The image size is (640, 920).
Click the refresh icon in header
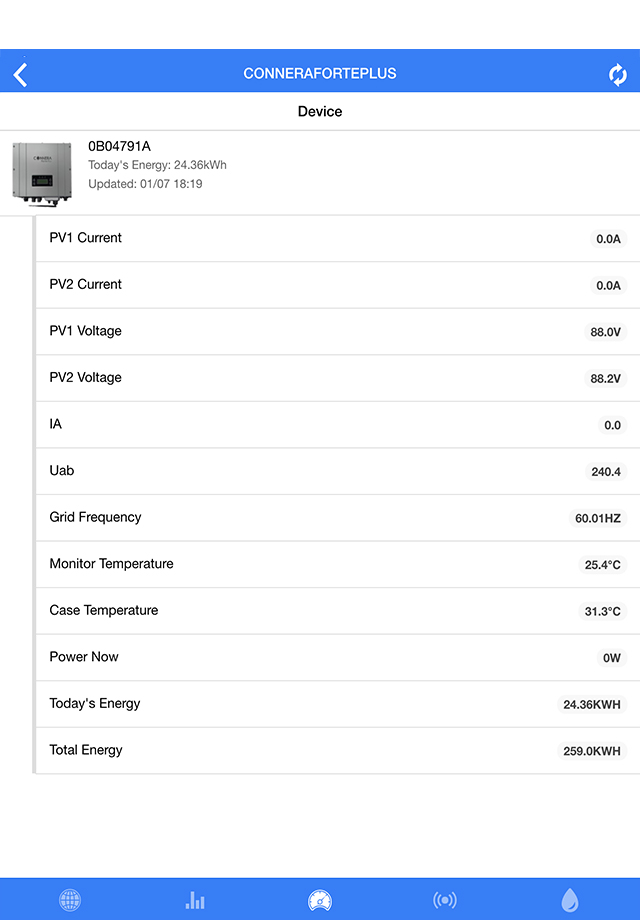tap(618, 74)
